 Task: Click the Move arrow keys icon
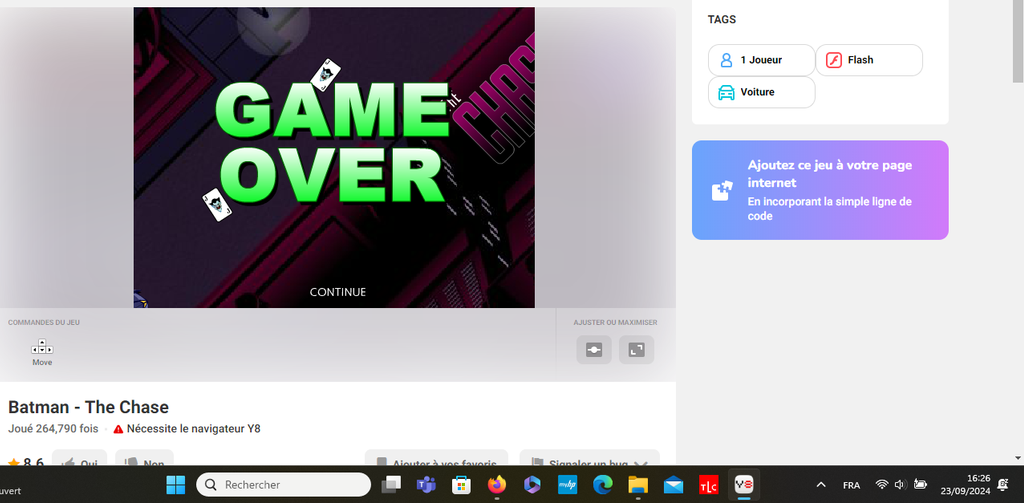pos(42,347)
